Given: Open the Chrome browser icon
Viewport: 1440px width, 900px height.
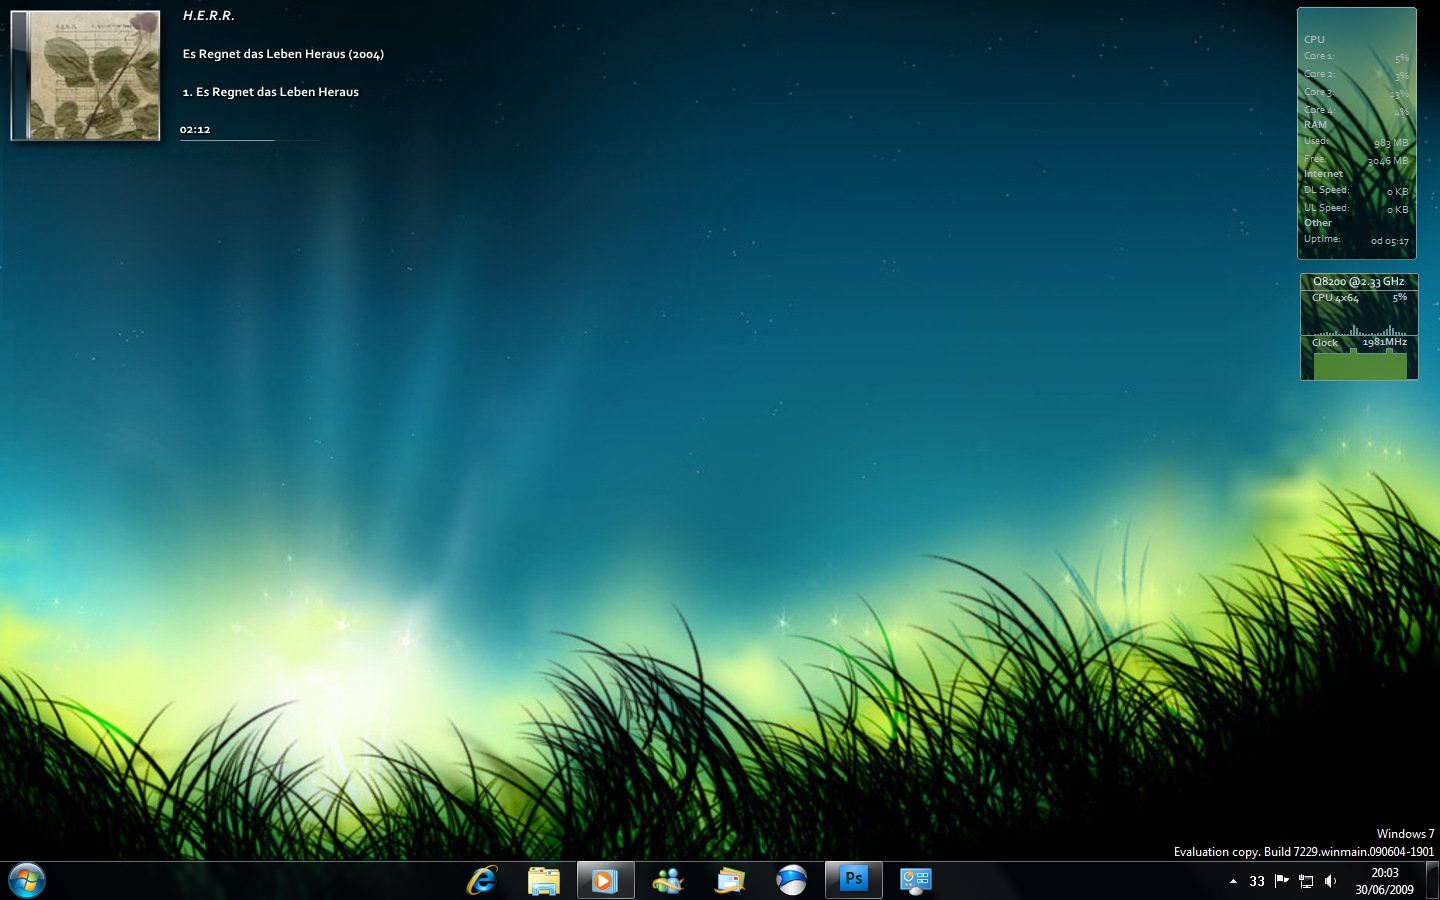Looking at the screenshot, I should pyautogui.click(x=791, y=880).
